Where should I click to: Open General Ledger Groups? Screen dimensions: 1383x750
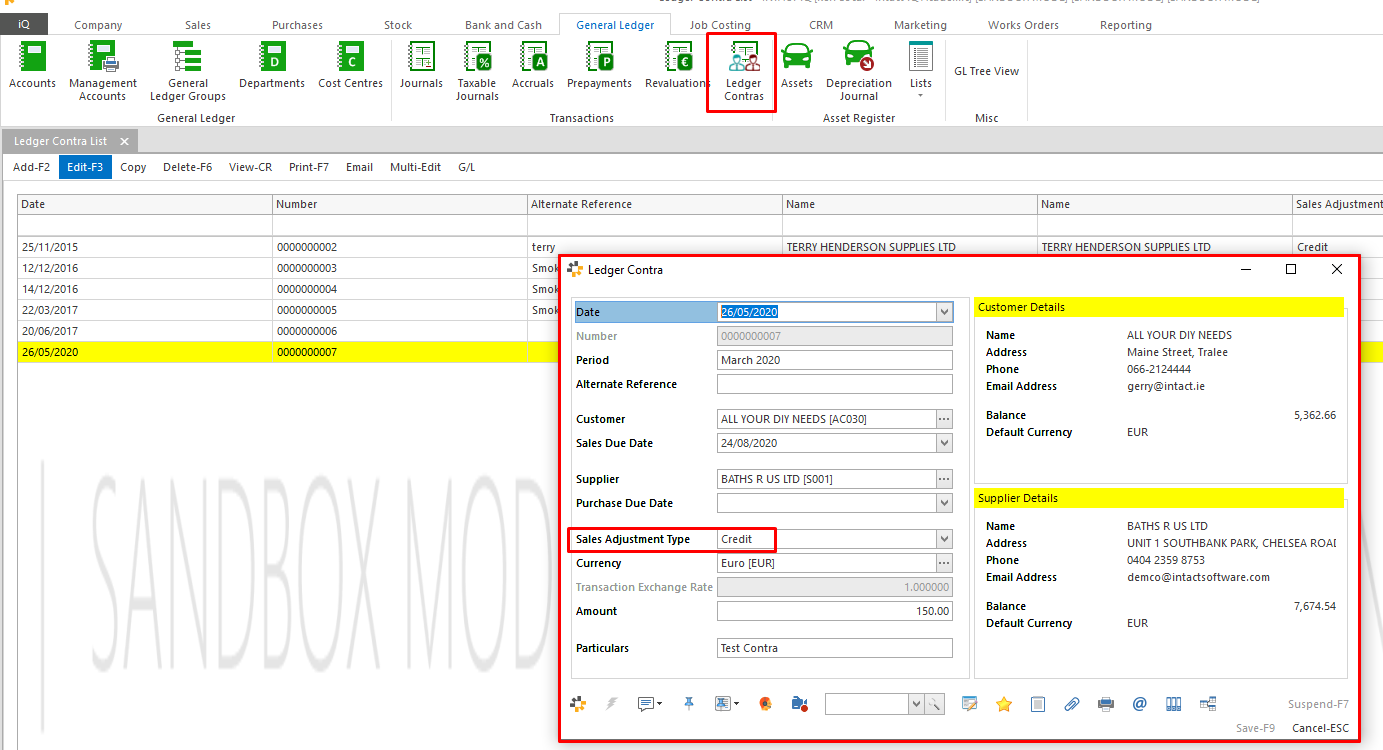(187, 71)
